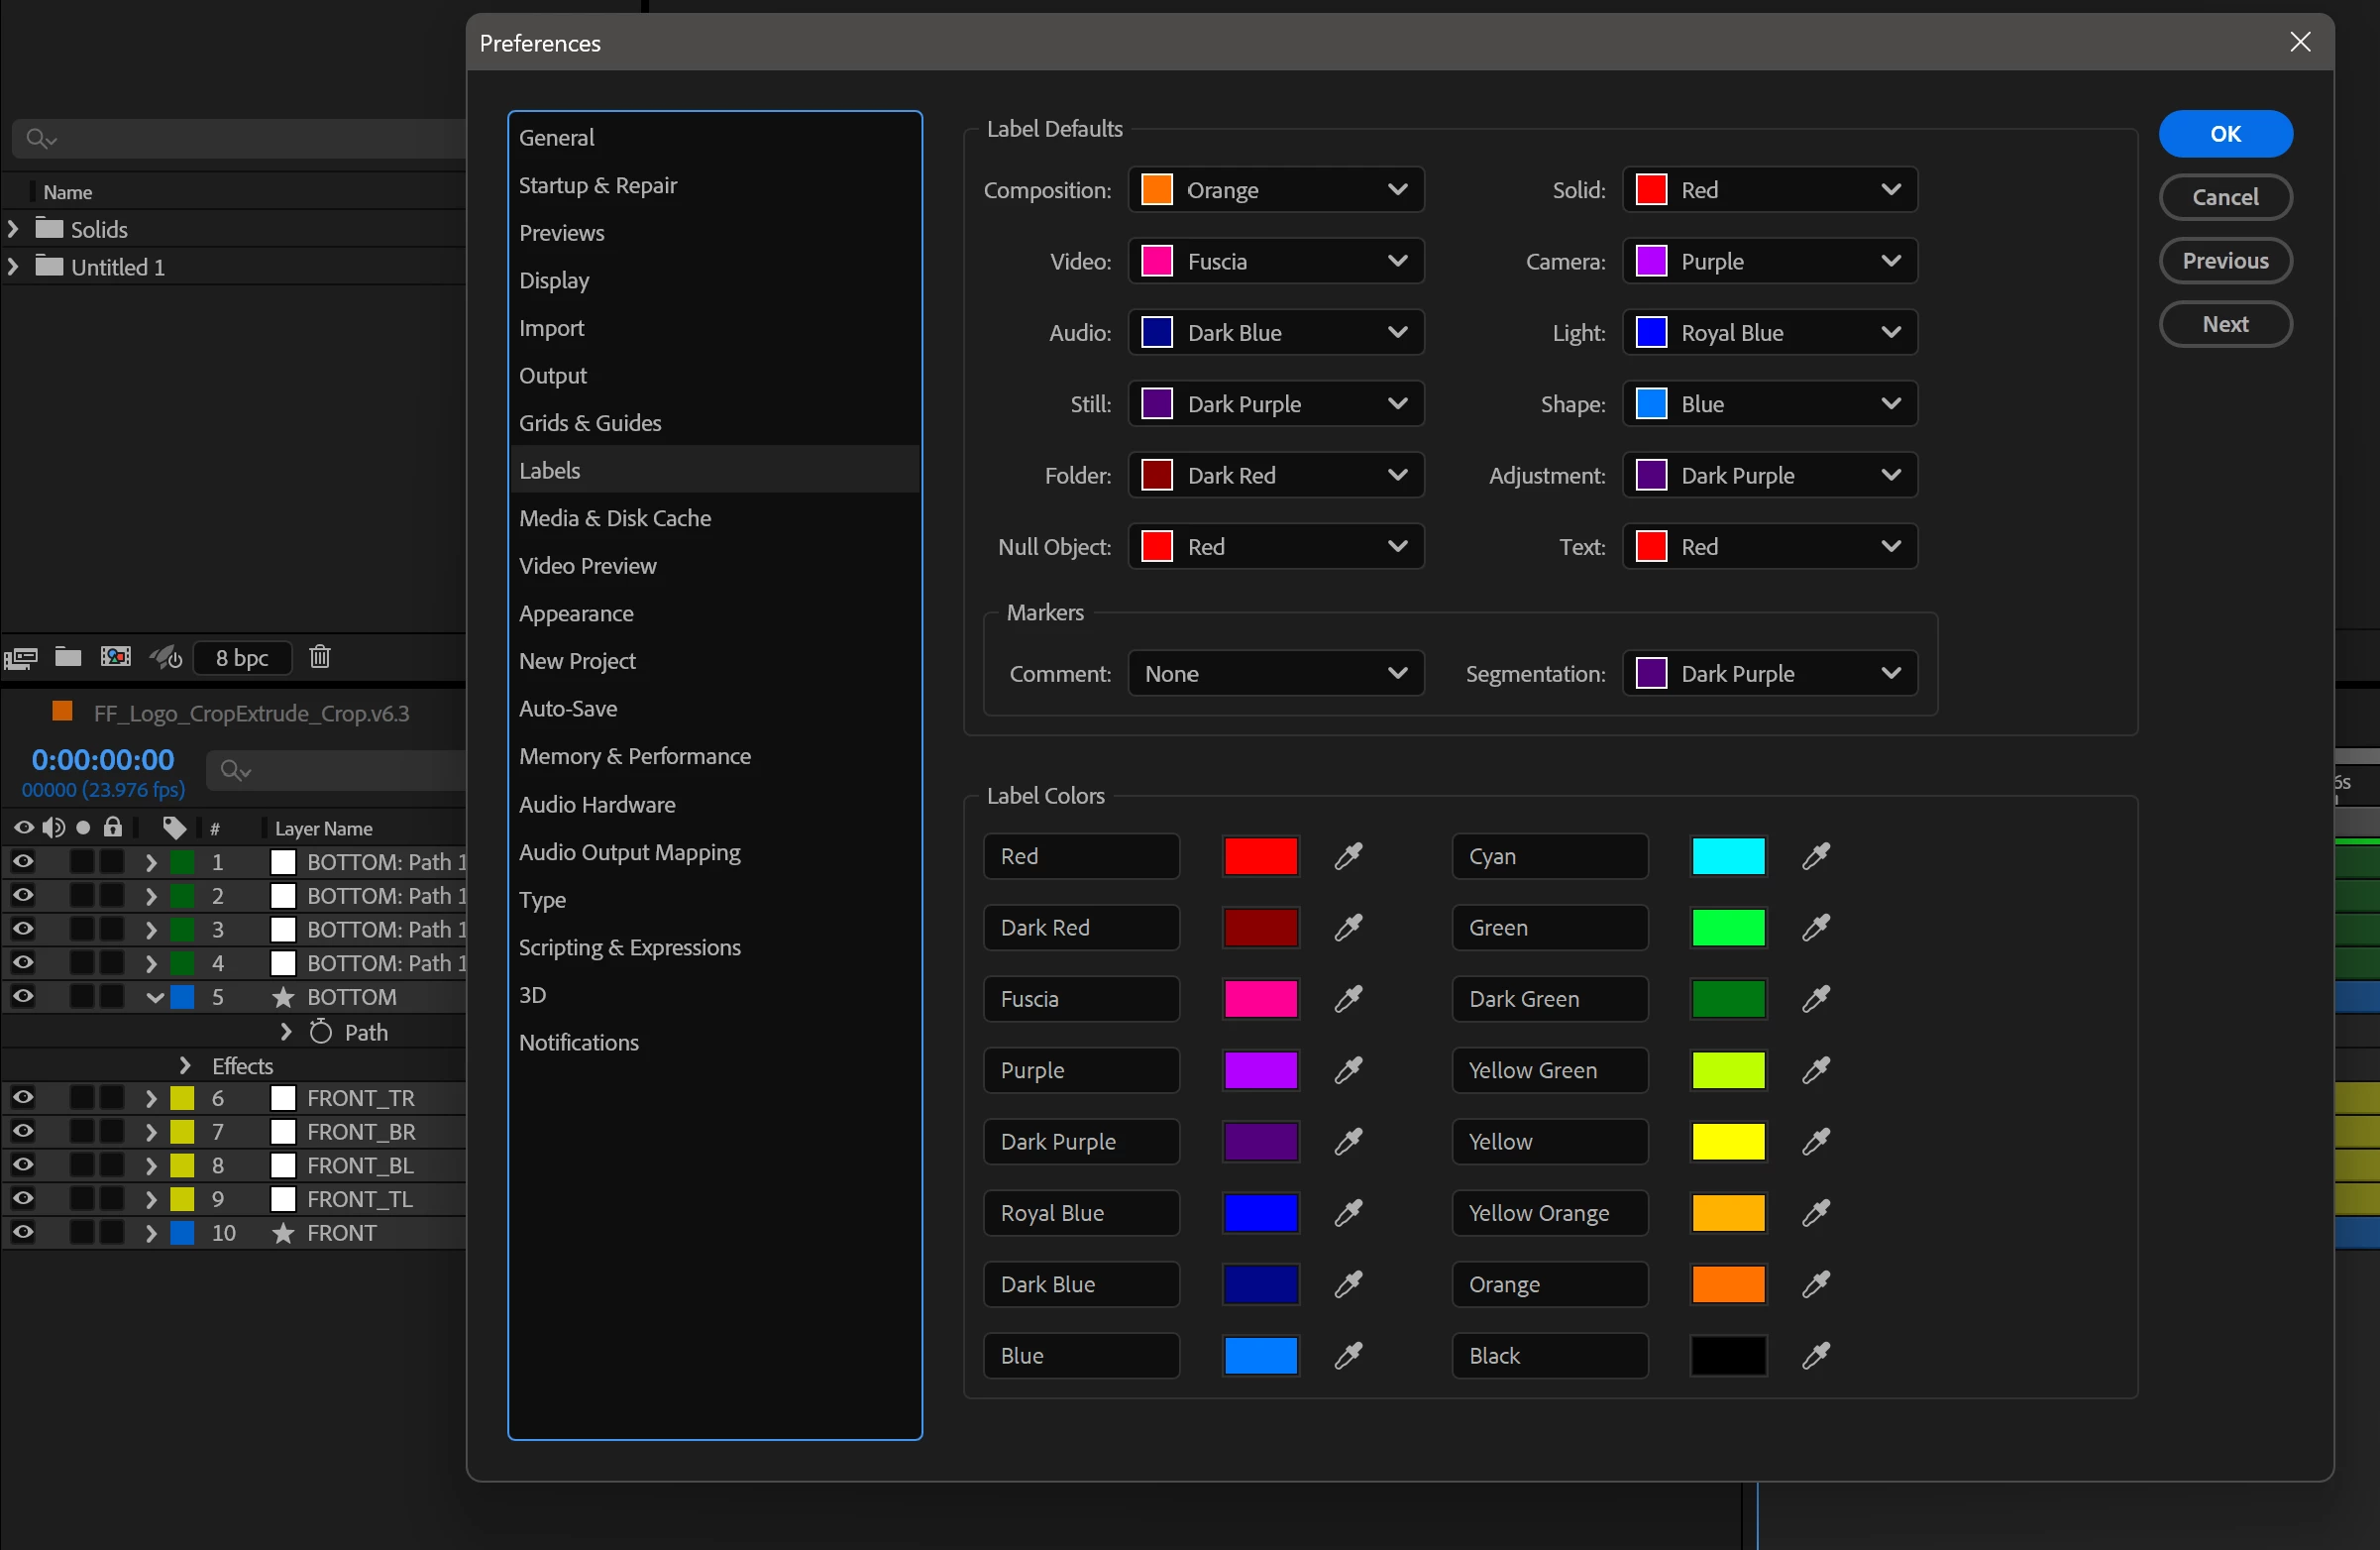Click the OK button
Image resolution: width=2380 pixels, height=1550 pixels.
coord(2225,134)
